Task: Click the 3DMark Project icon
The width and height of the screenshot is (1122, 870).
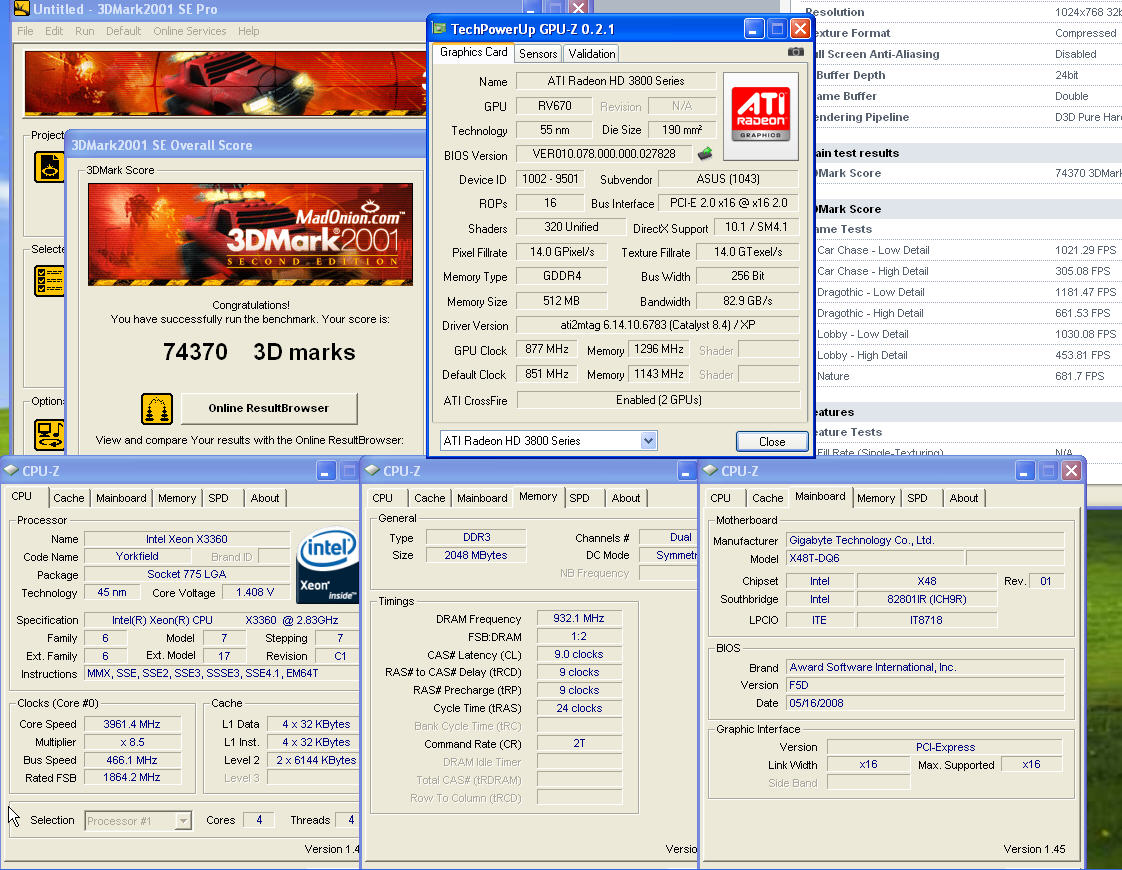Action: tap(49, 166)
